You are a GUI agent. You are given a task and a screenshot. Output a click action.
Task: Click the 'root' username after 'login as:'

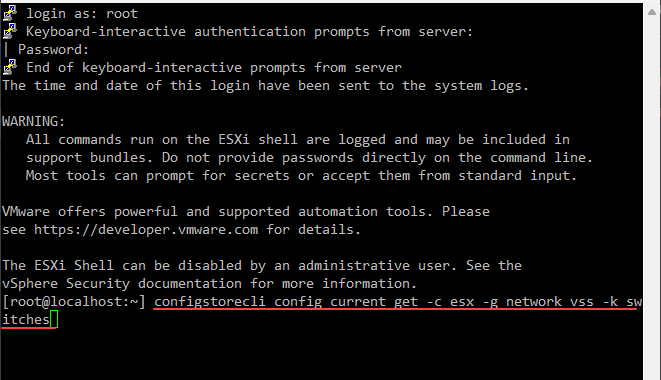click(122, 13)
